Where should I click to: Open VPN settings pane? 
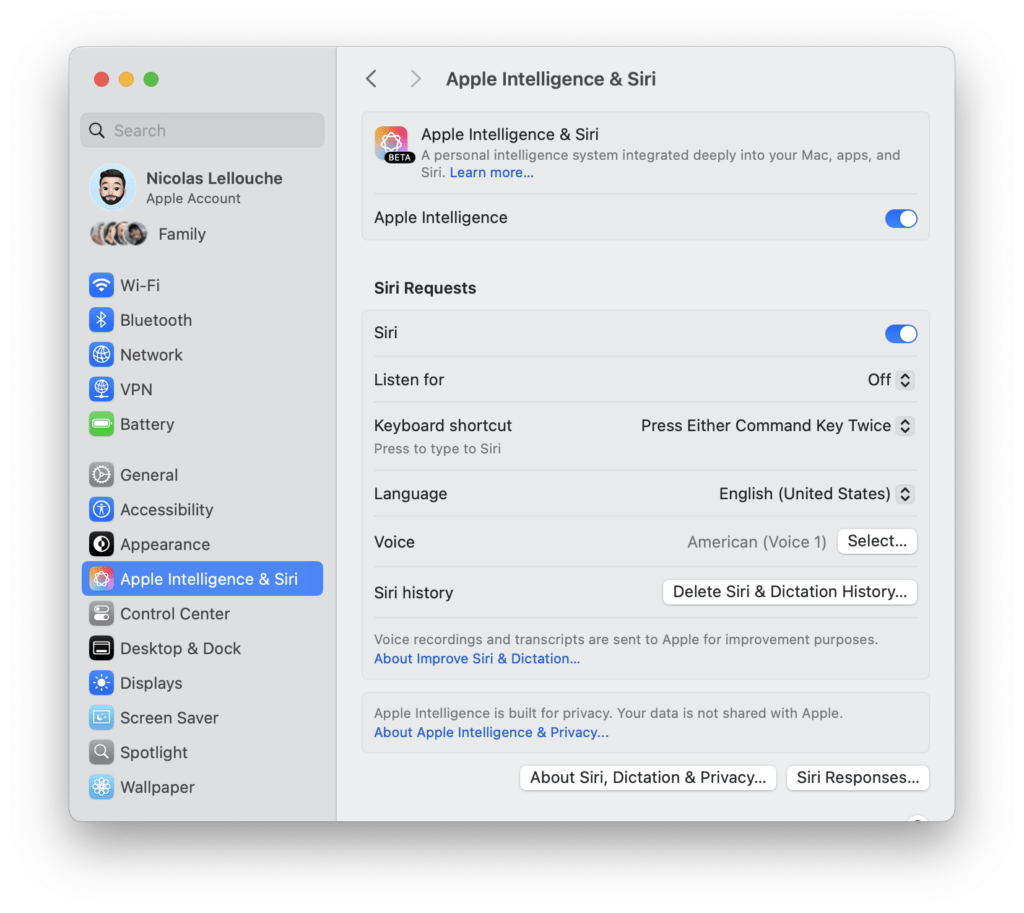[x=202, y=389]
